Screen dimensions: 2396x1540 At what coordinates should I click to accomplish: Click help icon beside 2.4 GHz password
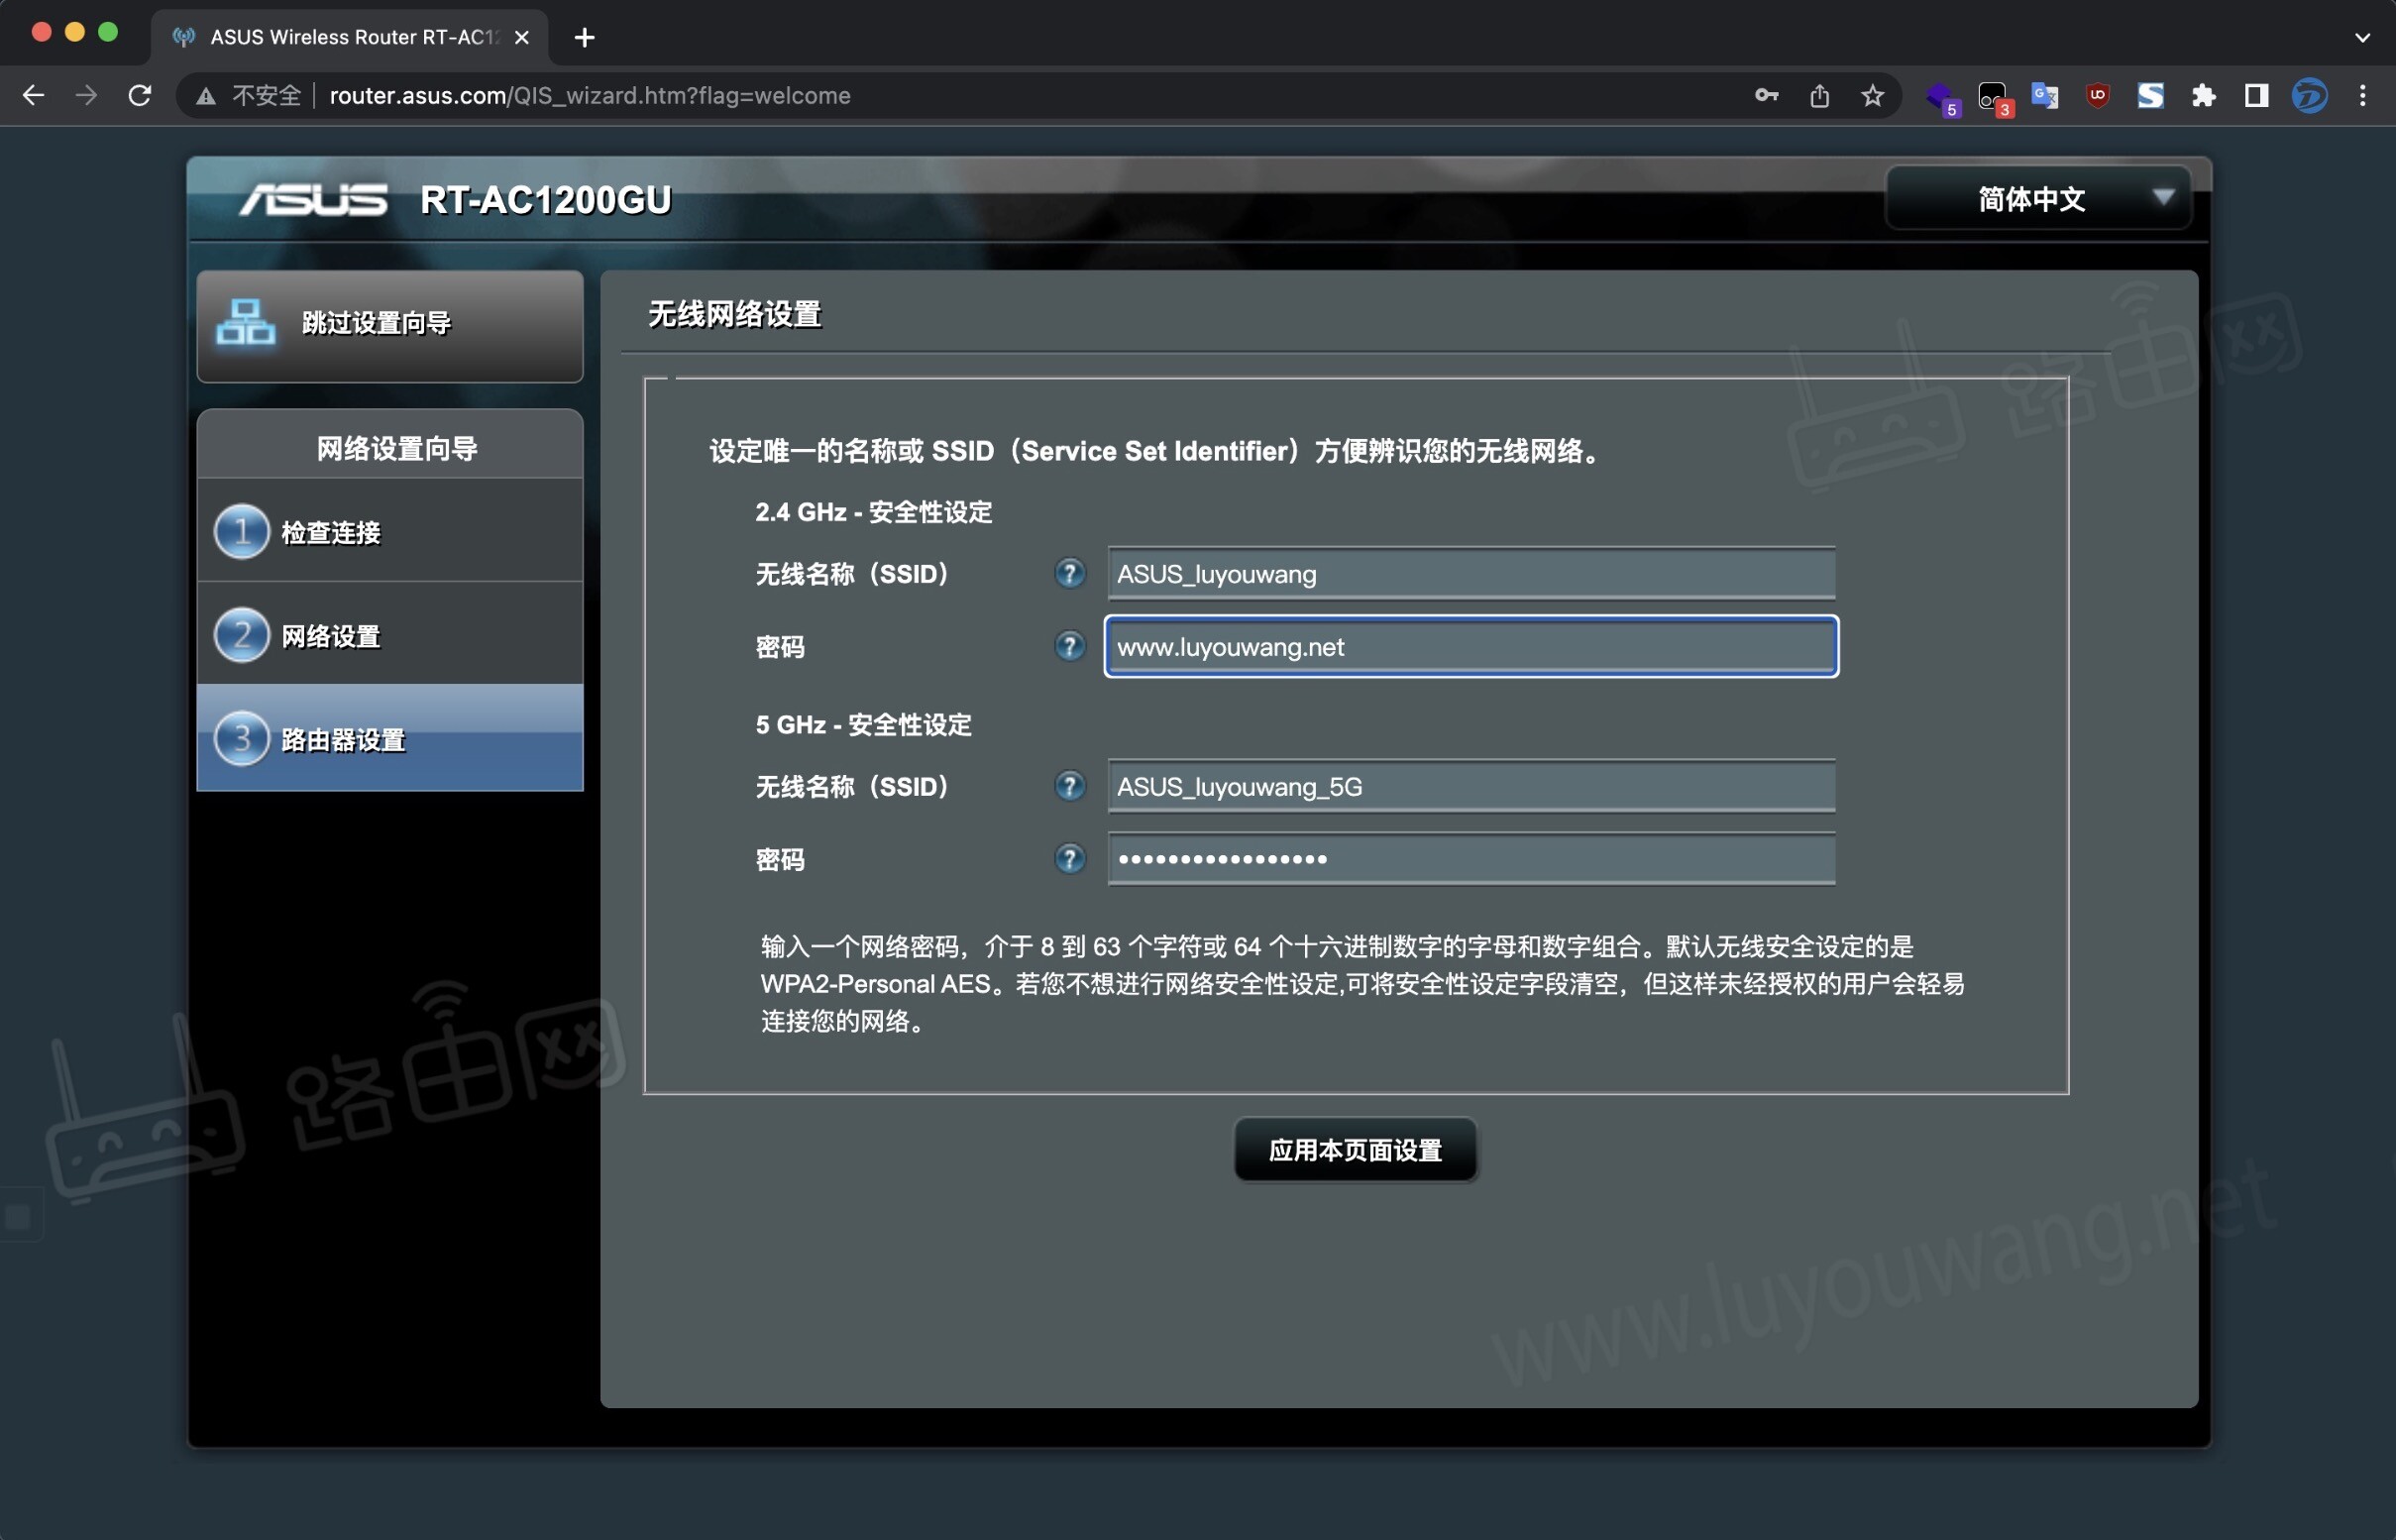tap(1069, 646)
